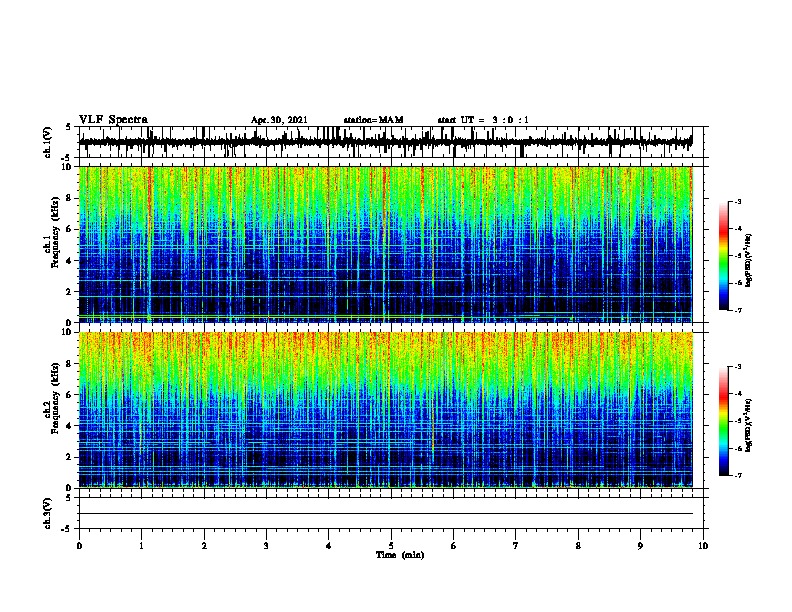Viewport: 792px width, 612px height.
Task: Click the time axis tick label "4"
Action: 329,546
